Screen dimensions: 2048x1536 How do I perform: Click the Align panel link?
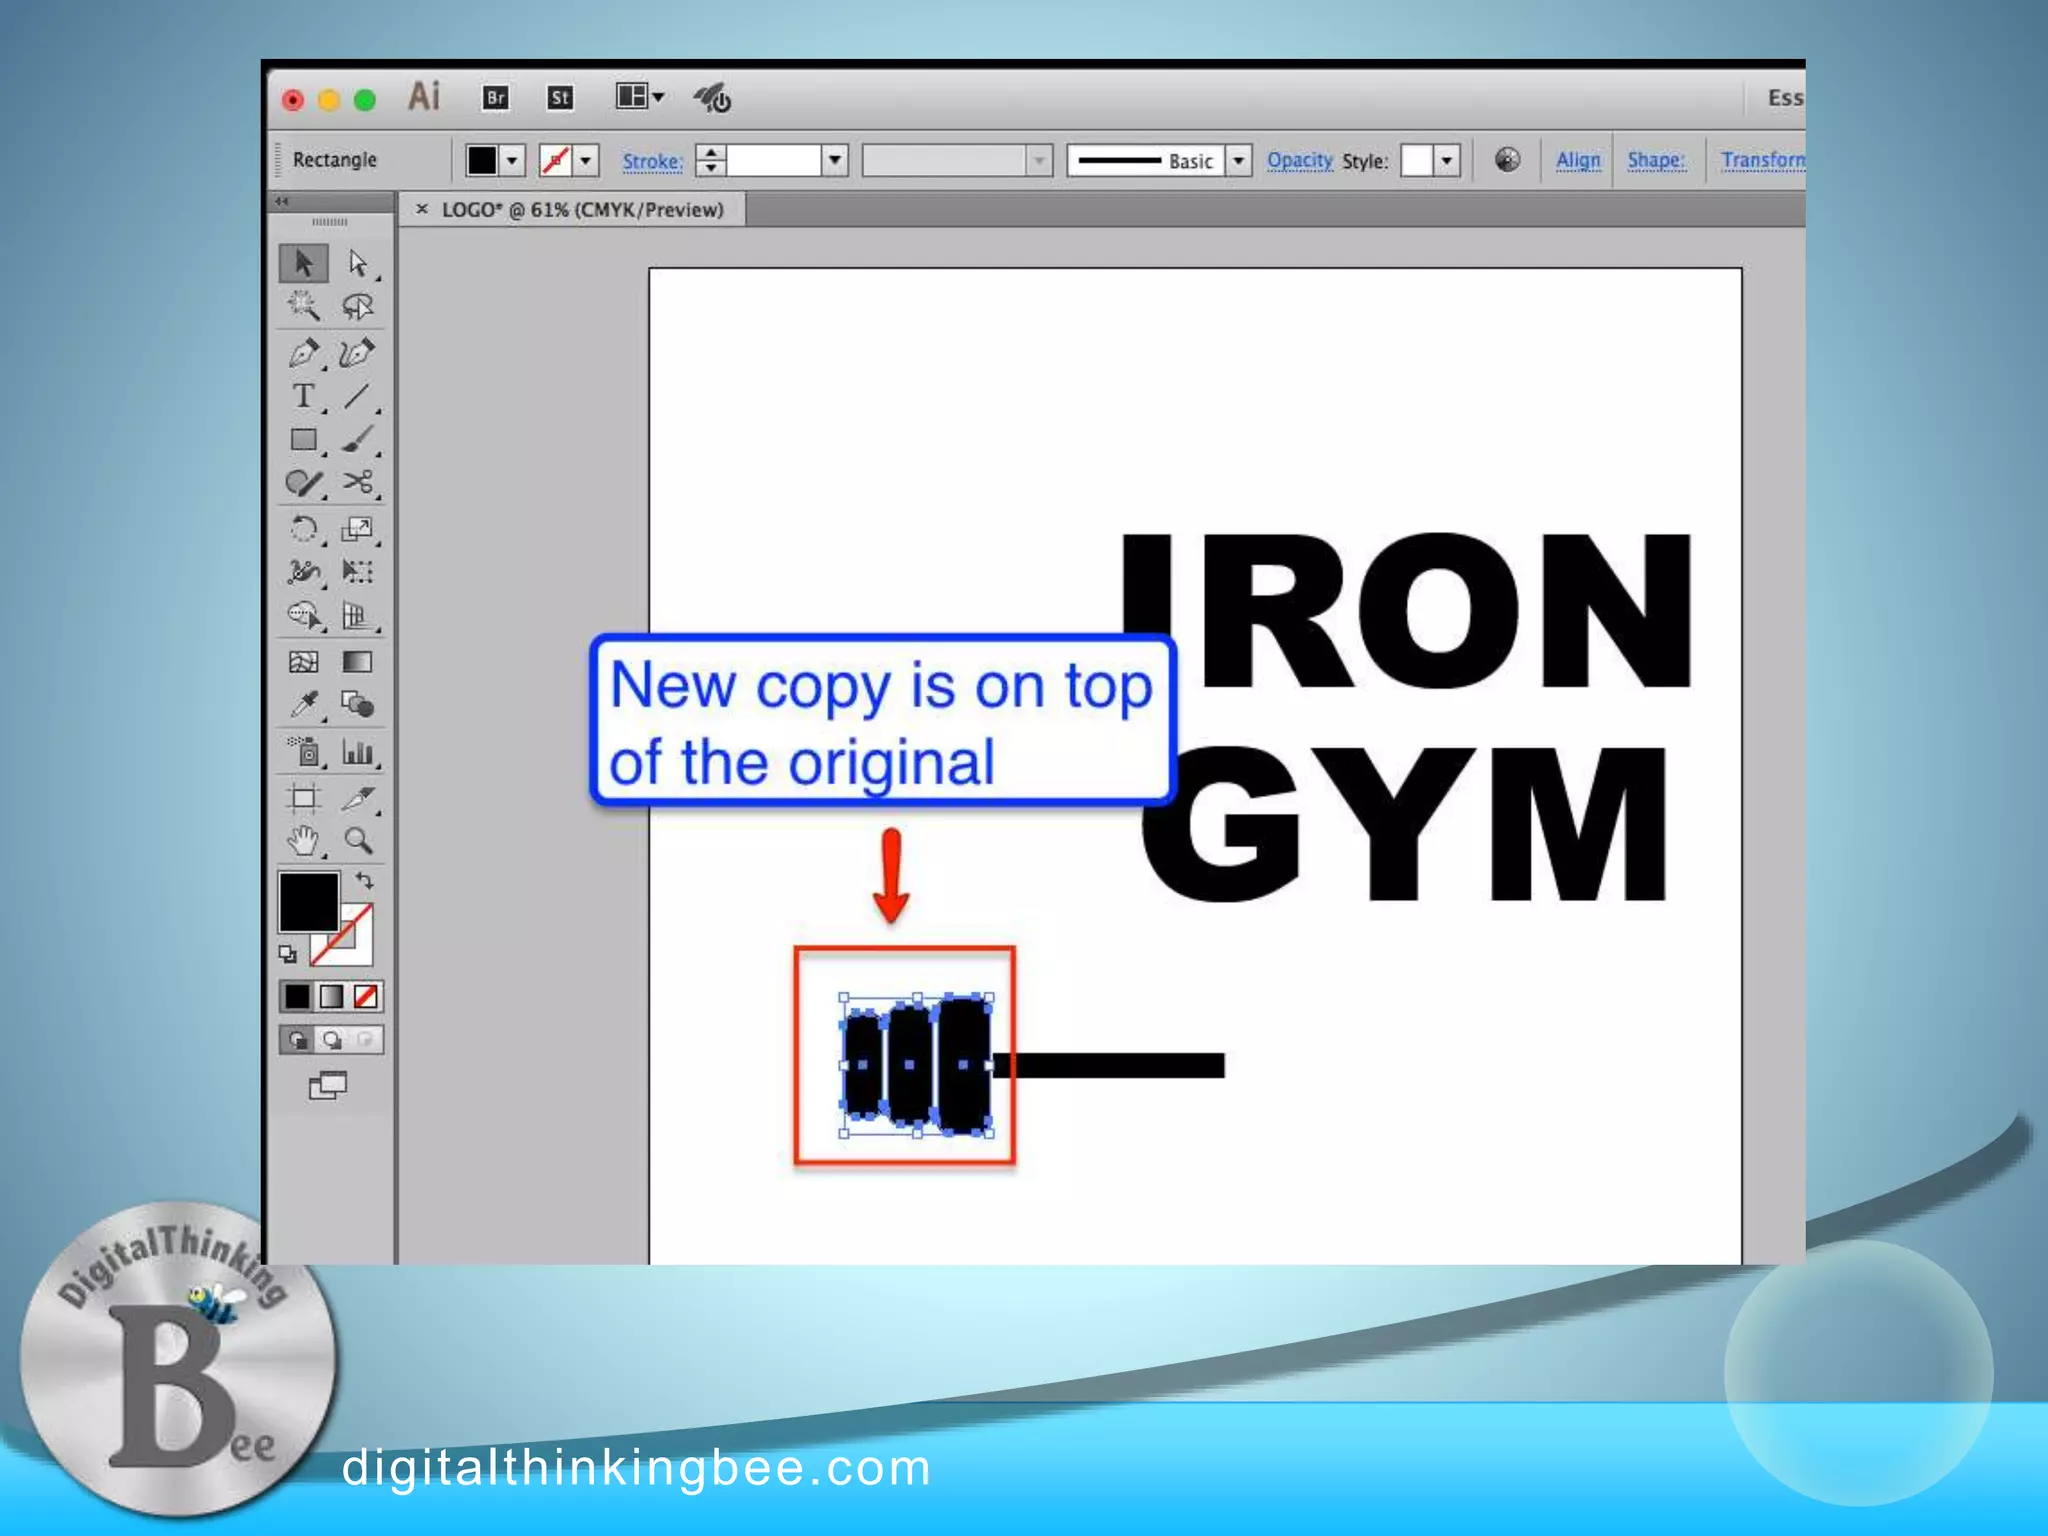(x=1577, y=160)
